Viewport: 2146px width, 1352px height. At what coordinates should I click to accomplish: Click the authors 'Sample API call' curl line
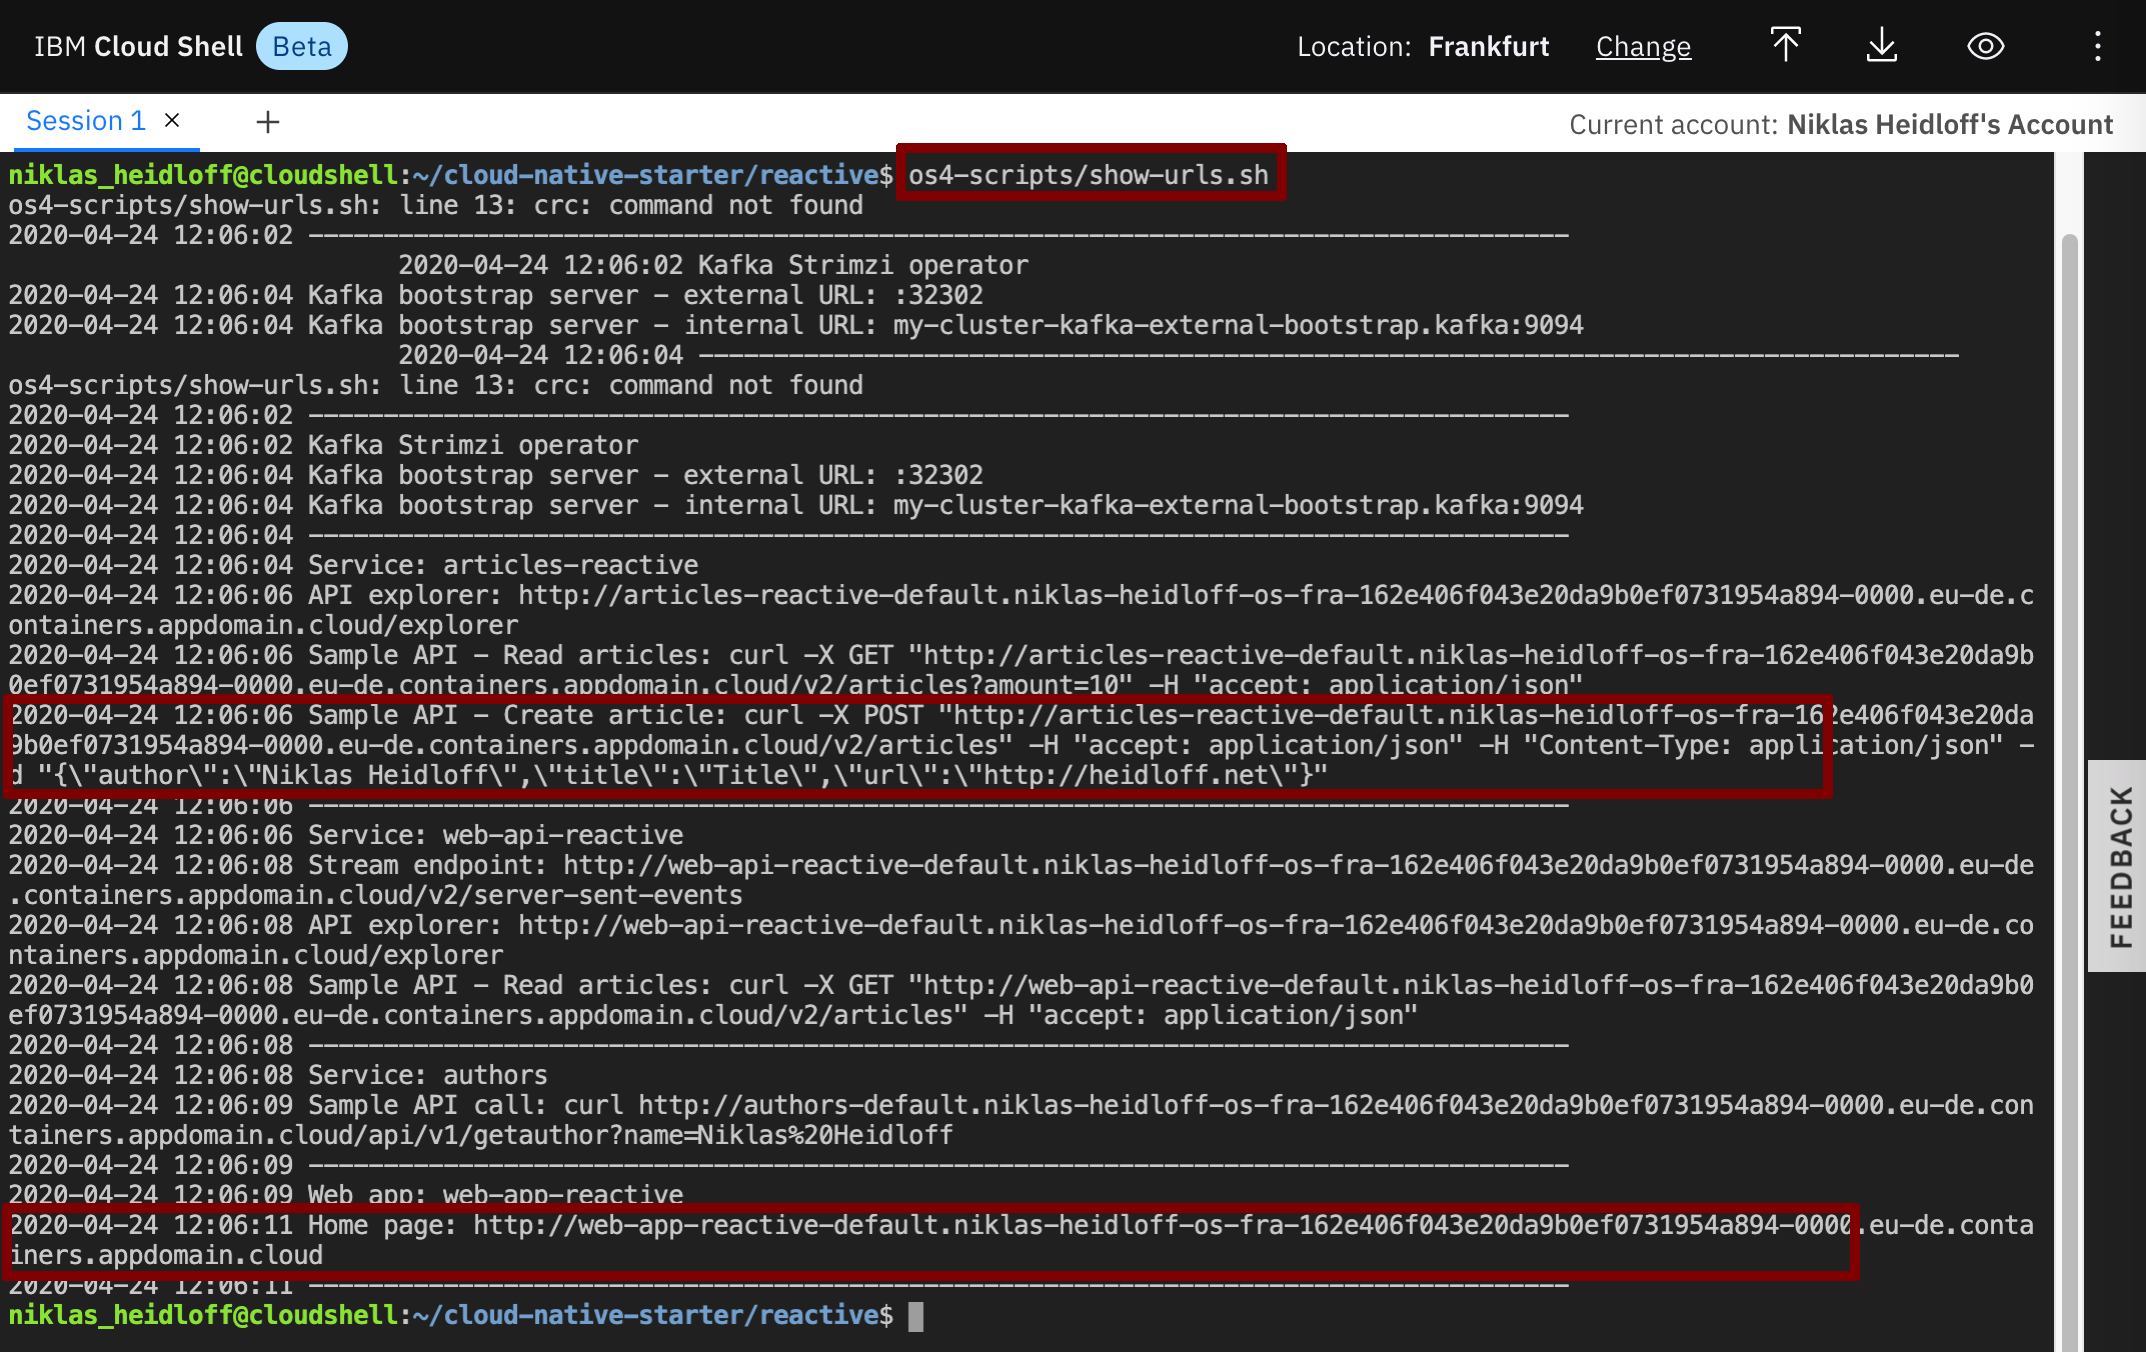pos(1021,1120)
